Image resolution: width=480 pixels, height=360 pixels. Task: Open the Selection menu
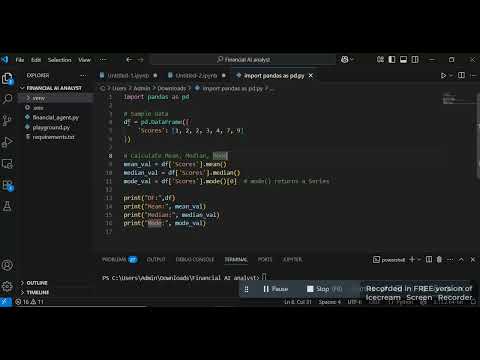[x=59, y=60]
